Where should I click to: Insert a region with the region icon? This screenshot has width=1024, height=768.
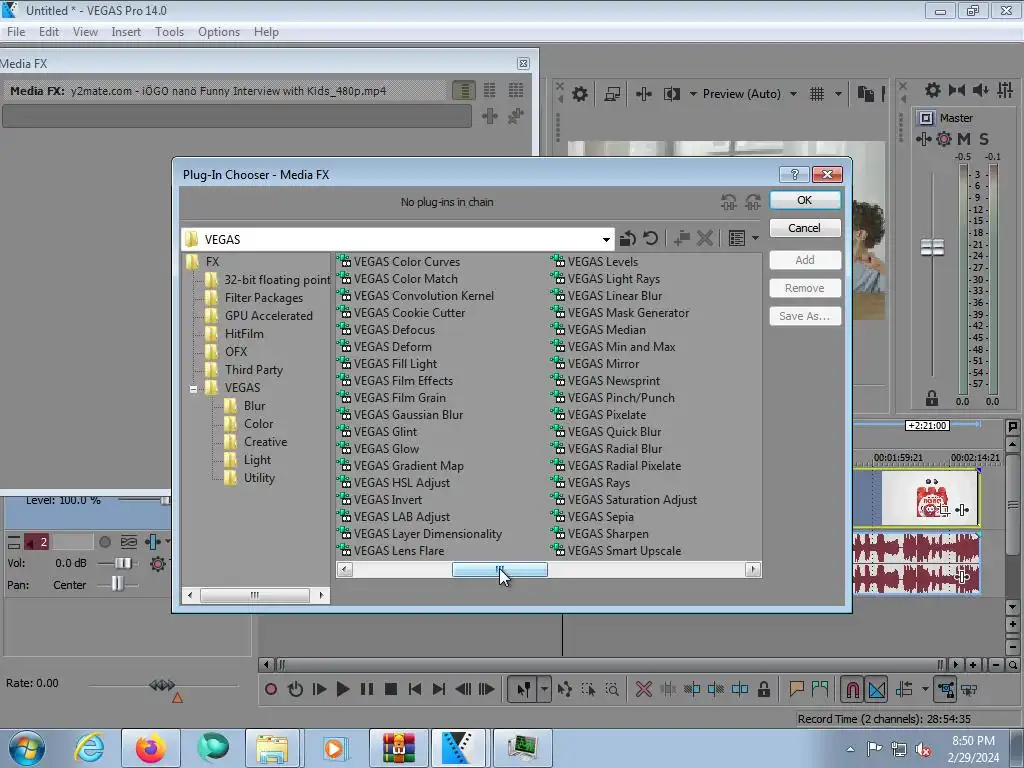[x=820, y=689]
